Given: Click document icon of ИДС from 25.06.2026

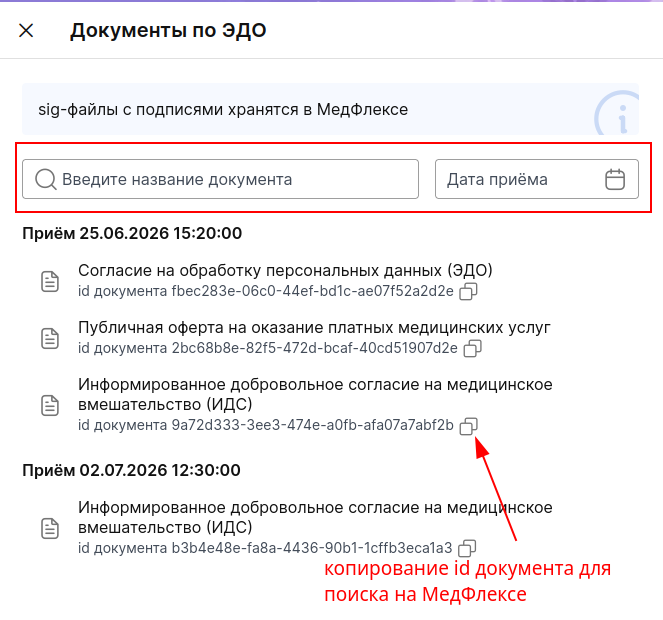Looking at the screenshot, I should coord(50,405).
